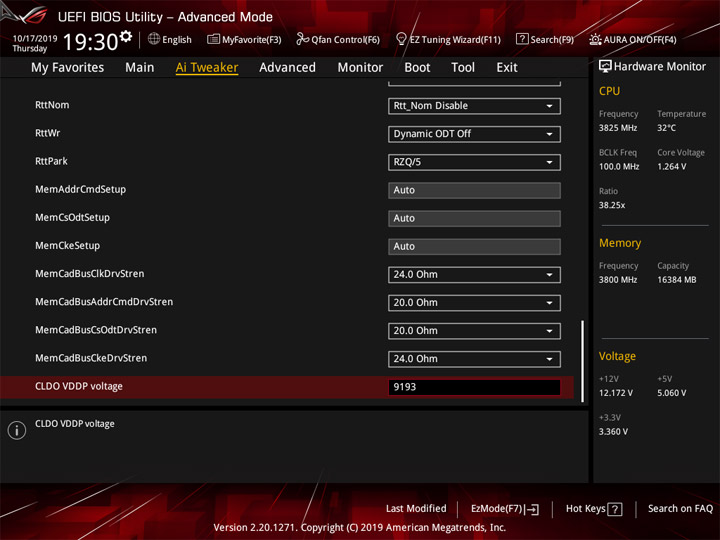Click Search on FAQ link
This screenshot has width=720, height=540.
(680, 509)
